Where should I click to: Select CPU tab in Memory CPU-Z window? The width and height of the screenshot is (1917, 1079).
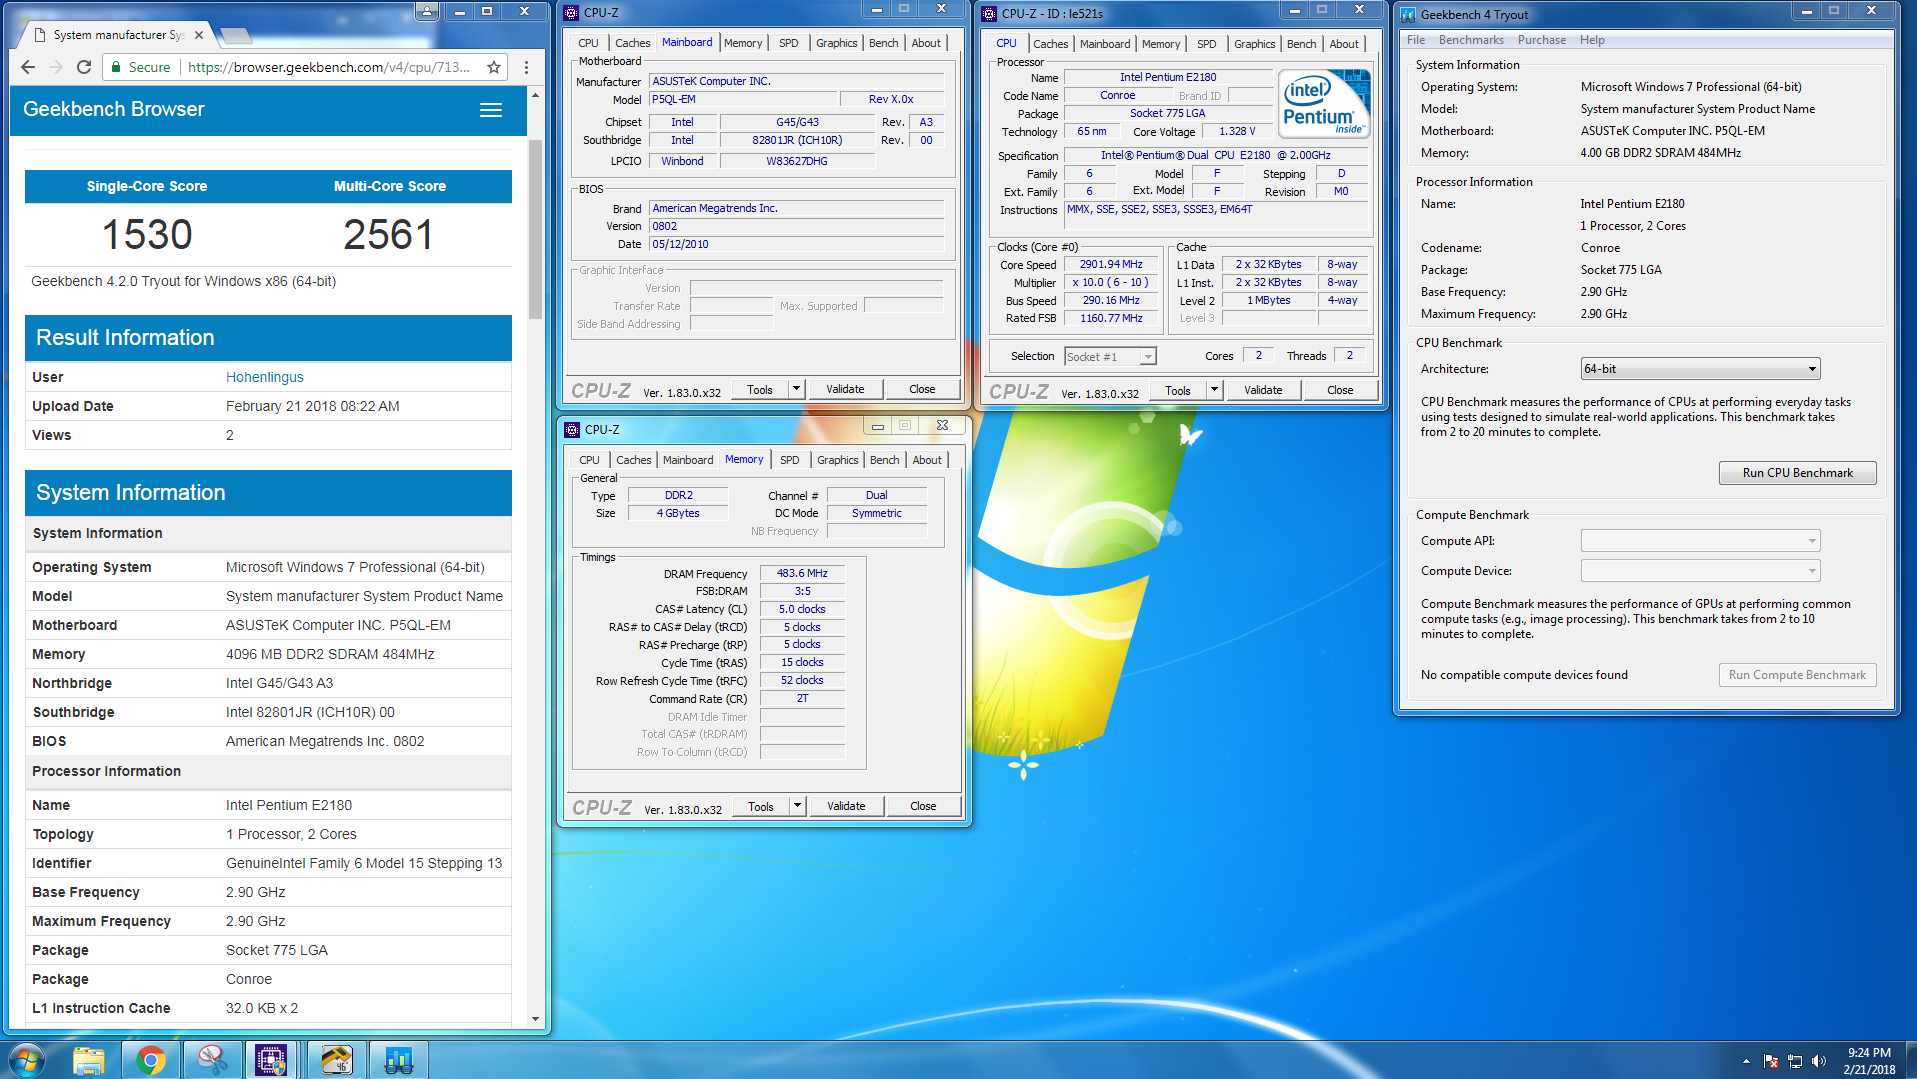(589, 460)
